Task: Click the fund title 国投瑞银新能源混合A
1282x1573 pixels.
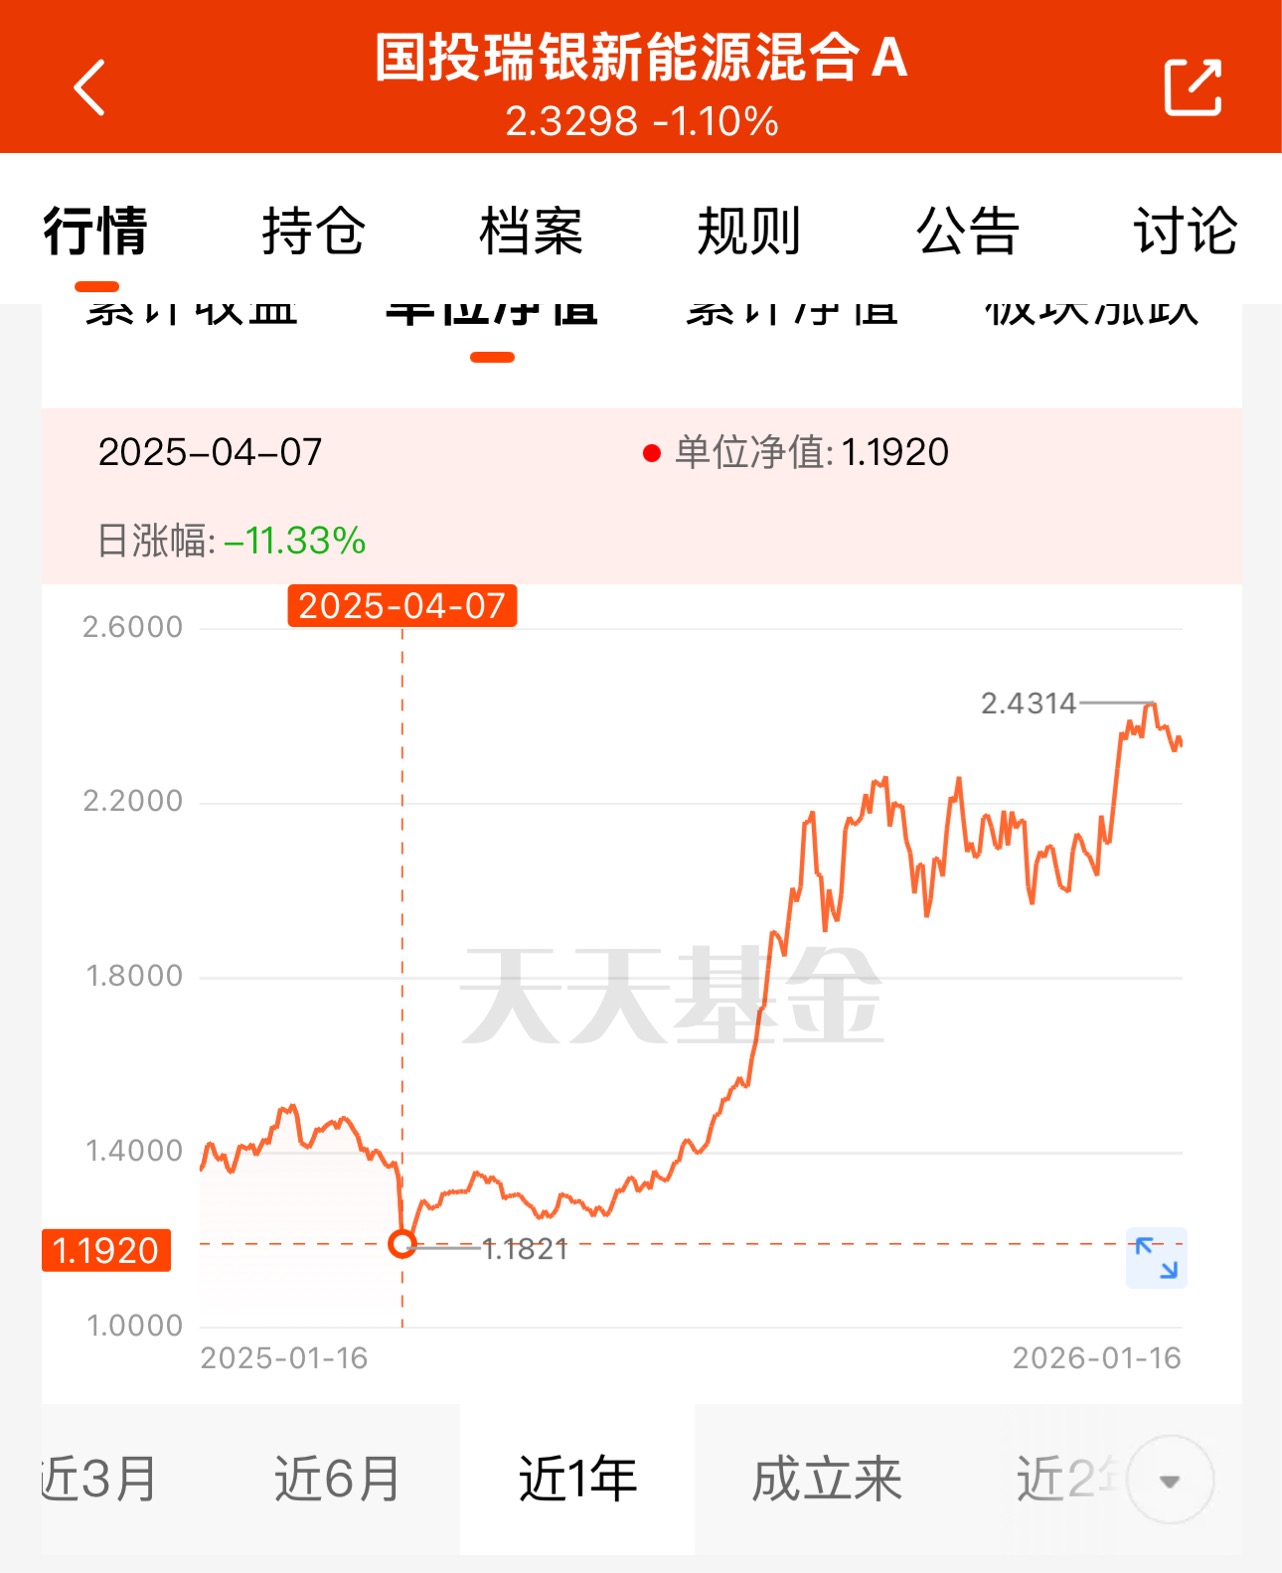Action: [641, 57]
